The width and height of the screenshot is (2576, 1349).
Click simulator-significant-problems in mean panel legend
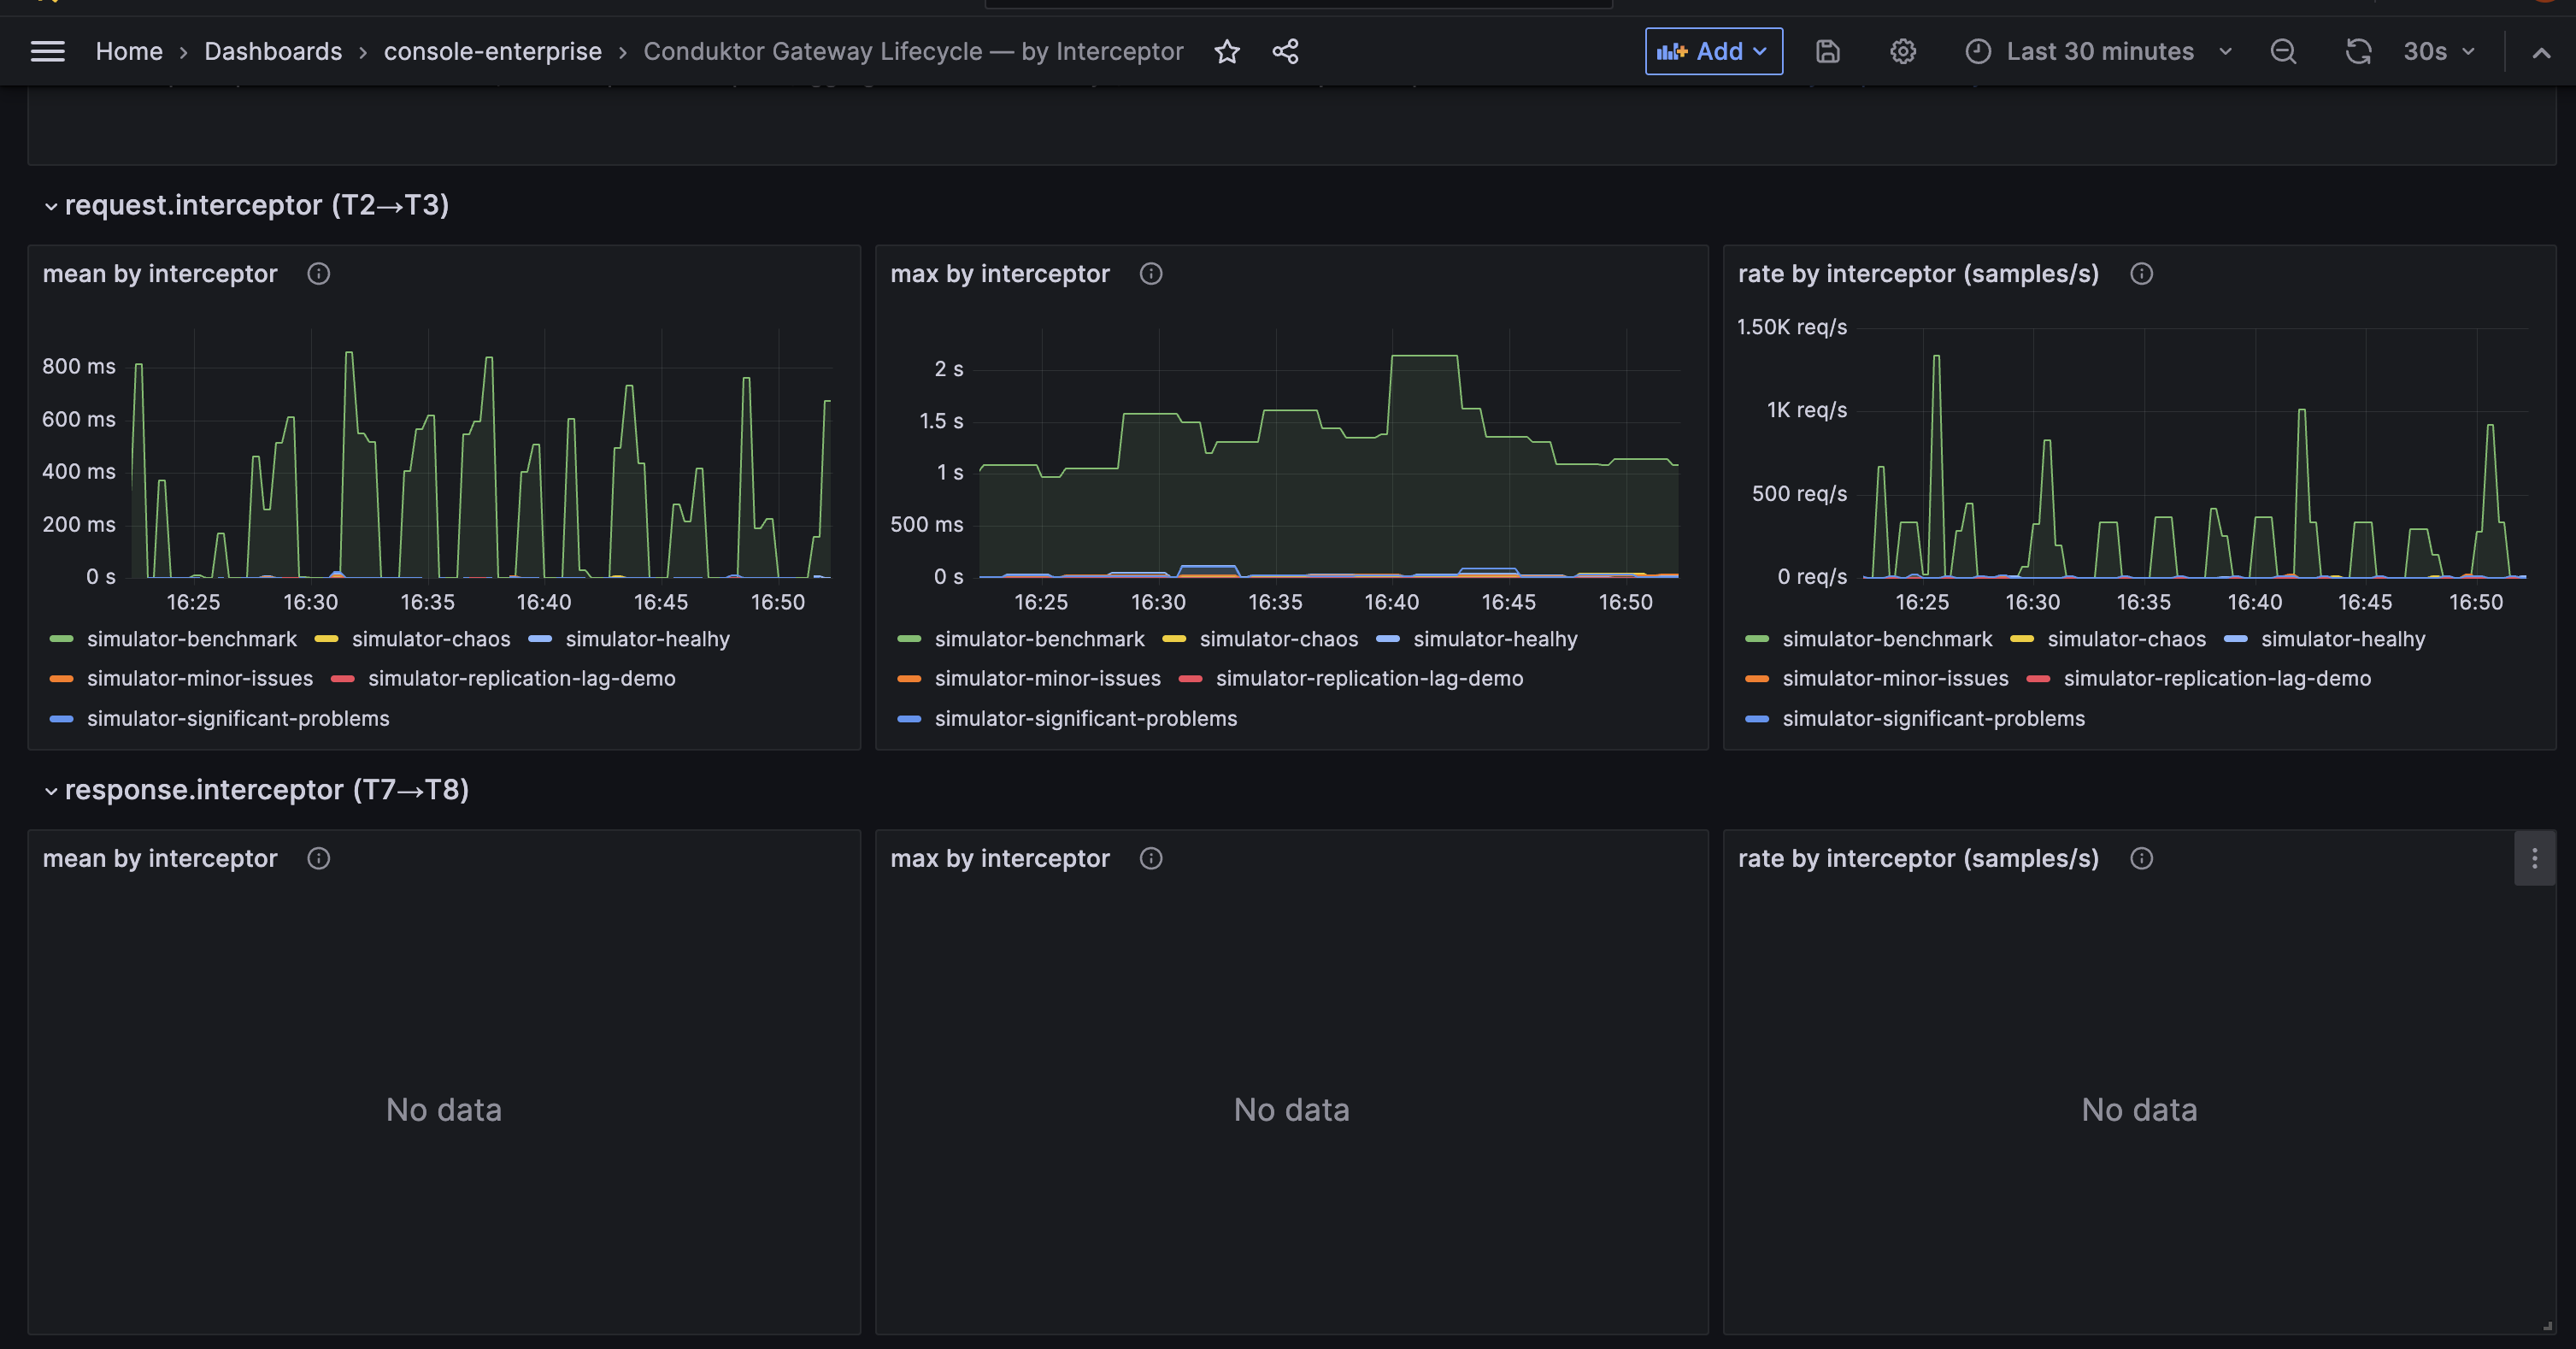238,719
